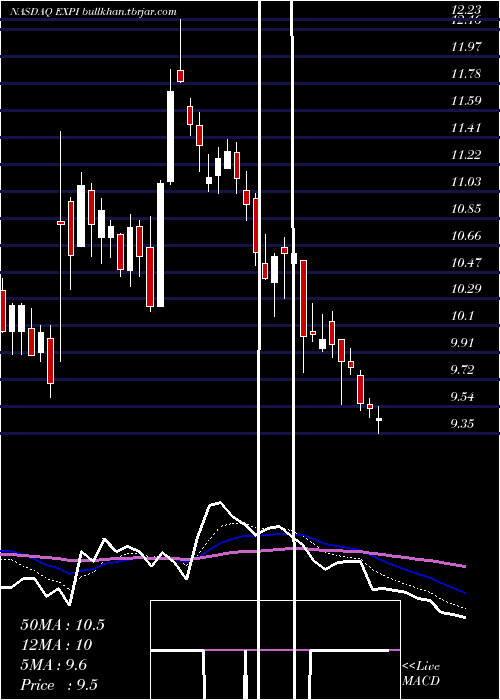Click the 50MA : 10.5 legend value
Screen dimensions: 500x700
[62, 625]
